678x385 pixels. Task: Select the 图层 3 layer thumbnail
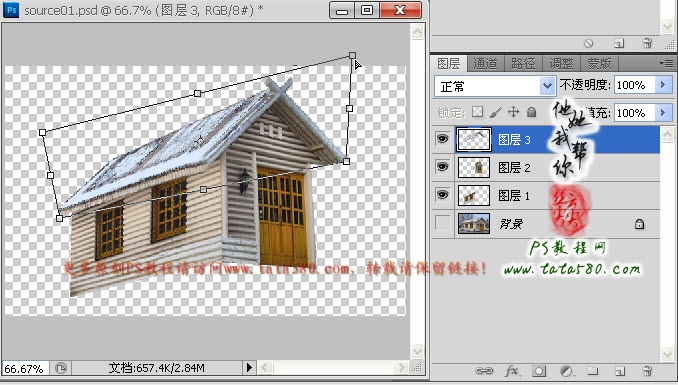click(474, 139)
